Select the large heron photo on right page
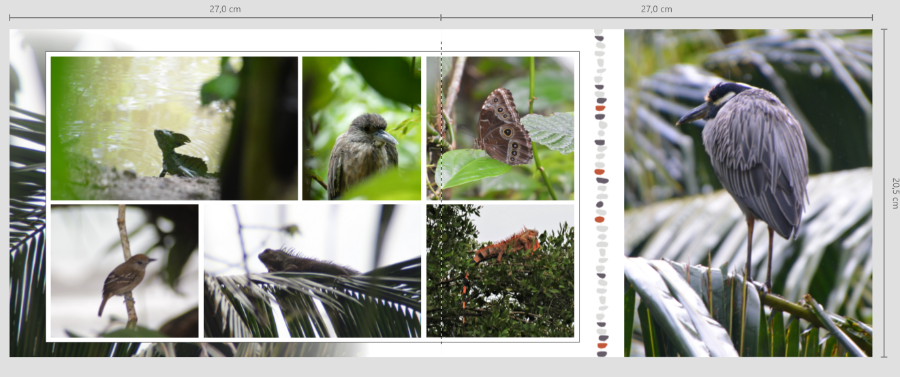Viewport: 900px width, 377px height. (x=748, y=193)
